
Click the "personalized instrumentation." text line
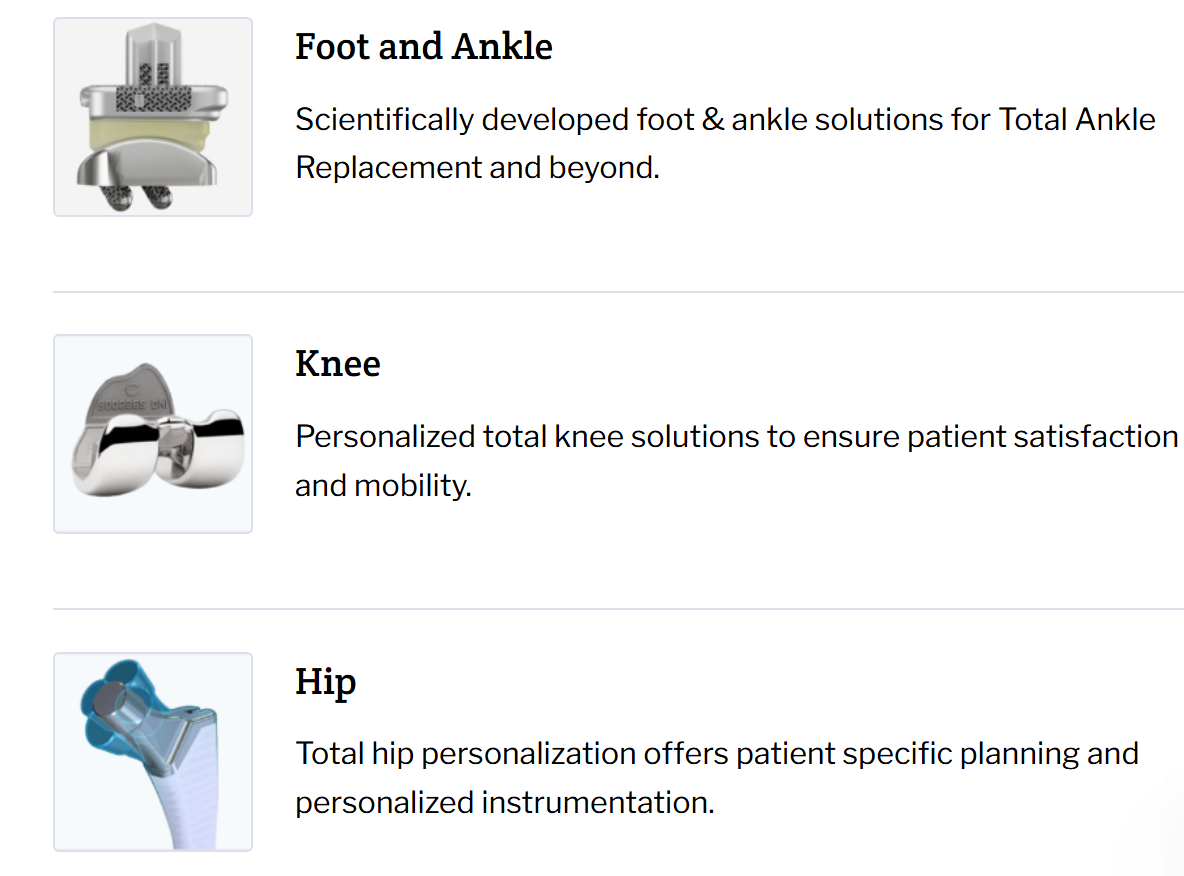pyautogui.click(x=504, y=803)
